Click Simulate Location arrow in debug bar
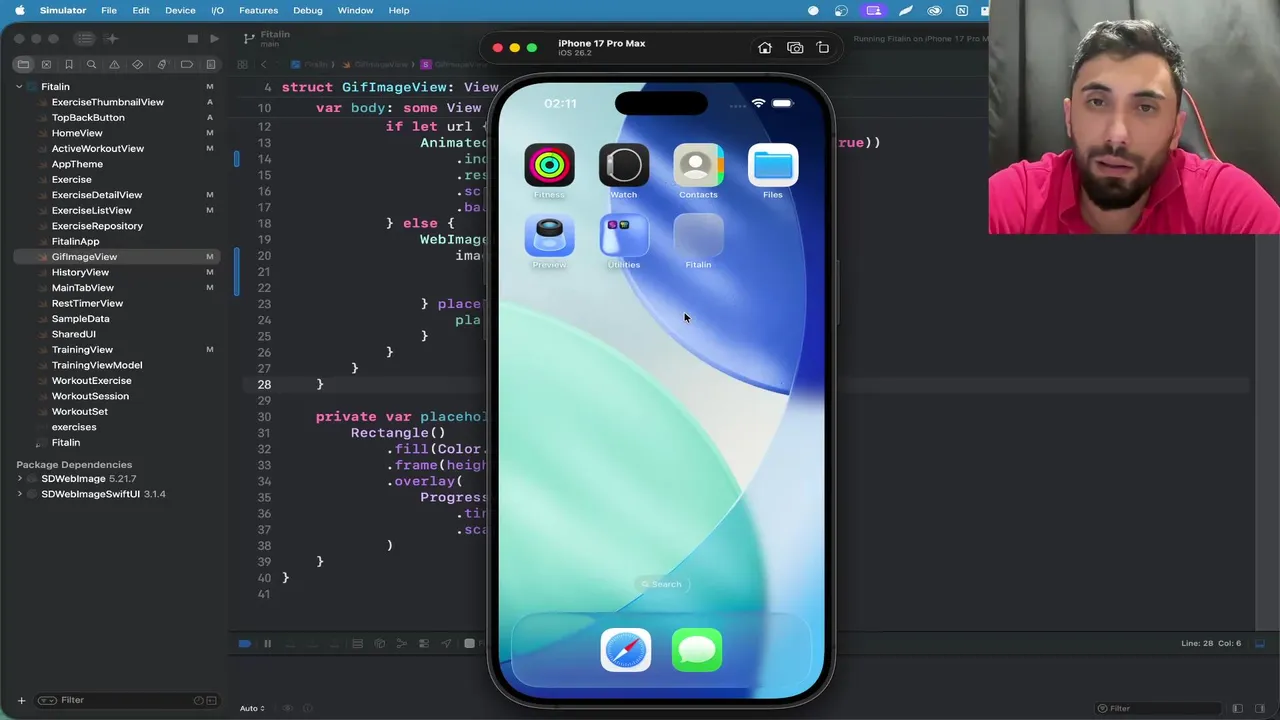Screen dimensions: 1280x720 pyautogui.click(x=446, y=644)
